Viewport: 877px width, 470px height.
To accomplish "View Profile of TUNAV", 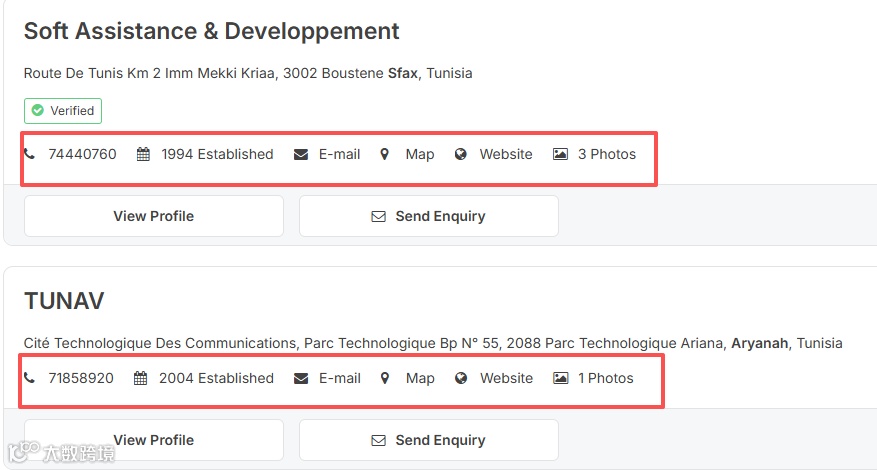I will coord(154,440).
